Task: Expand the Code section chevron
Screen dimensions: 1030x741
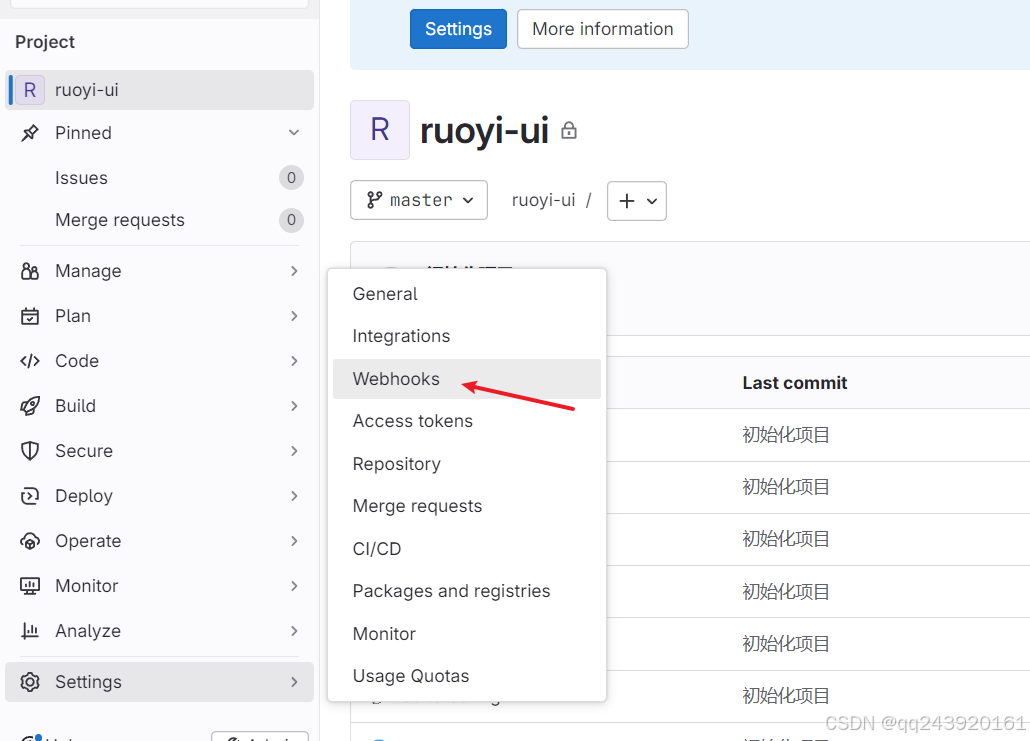Action: click(294, 361)
